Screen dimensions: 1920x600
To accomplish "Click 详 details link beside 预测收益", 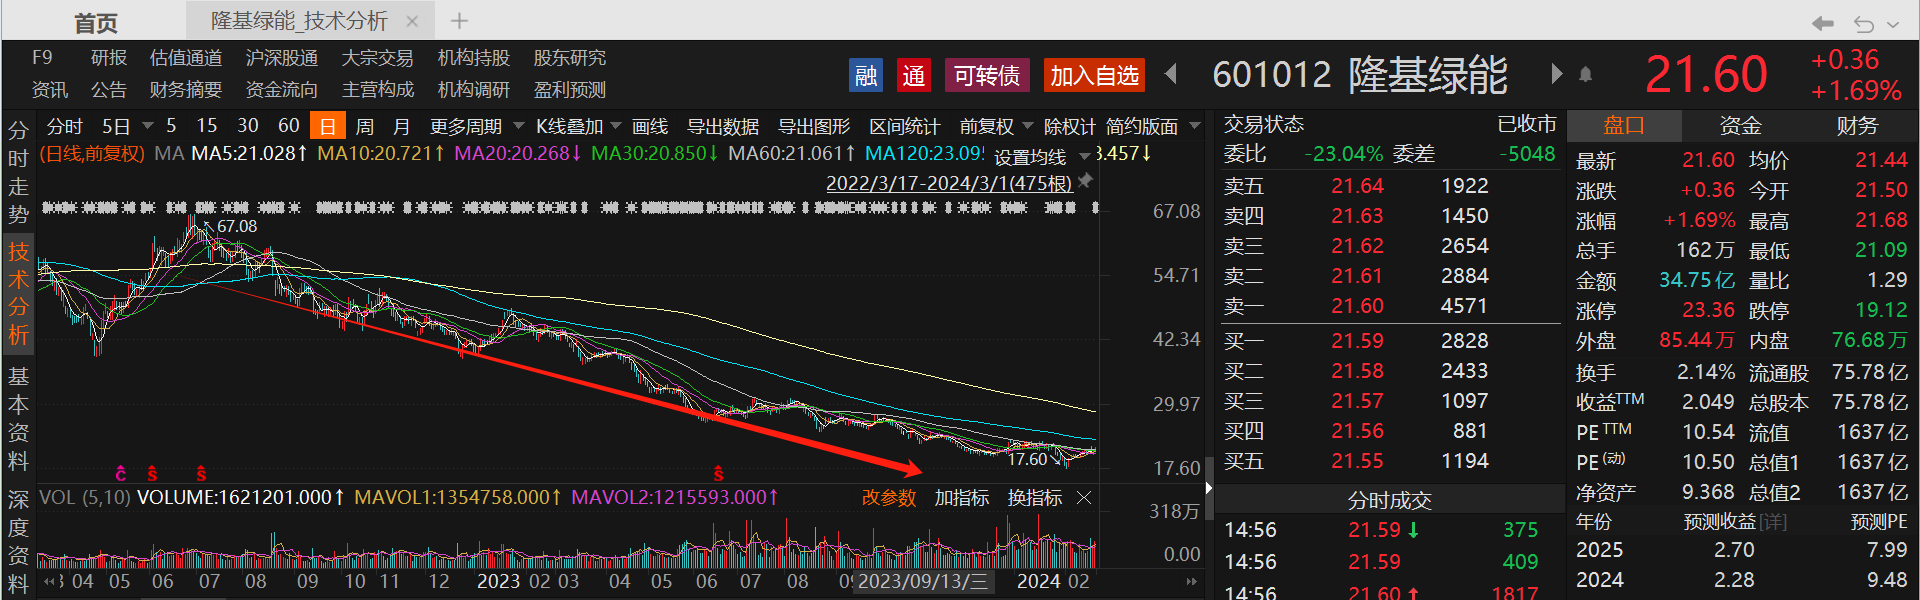I will pos(1773,522).
